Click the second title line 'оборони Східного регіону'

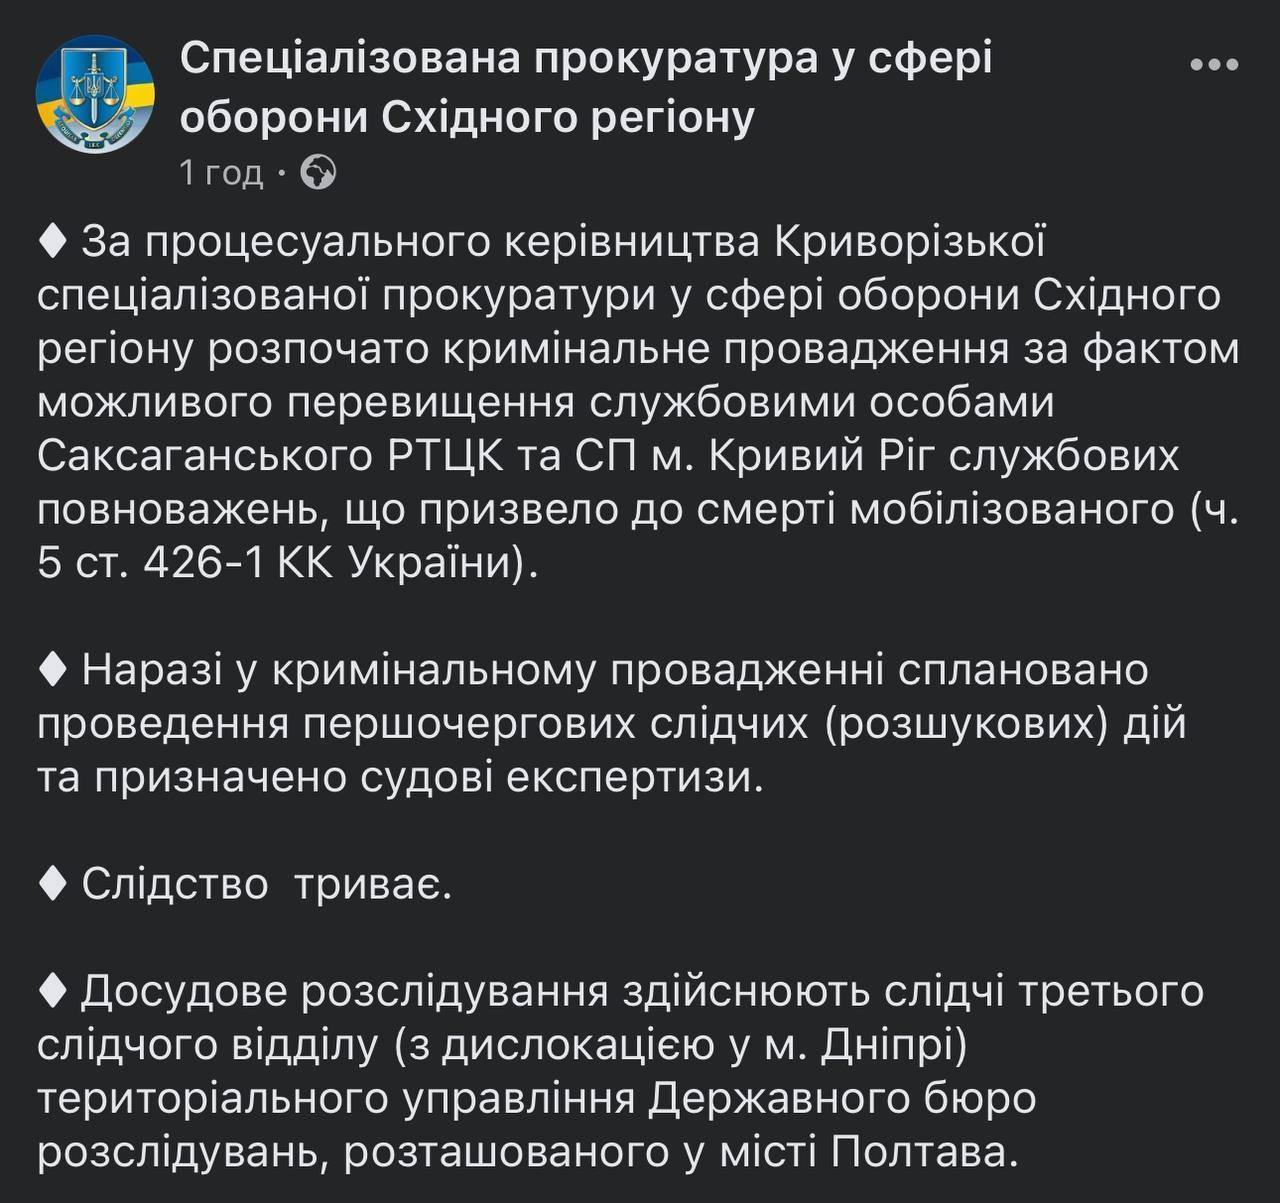coord(467,119)
